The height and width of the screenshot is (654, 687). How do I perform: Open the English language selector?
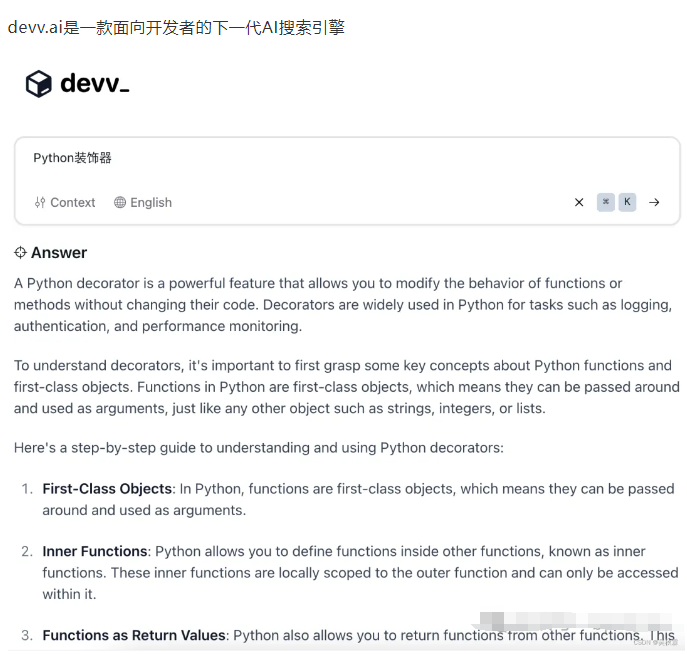(143, 202)
